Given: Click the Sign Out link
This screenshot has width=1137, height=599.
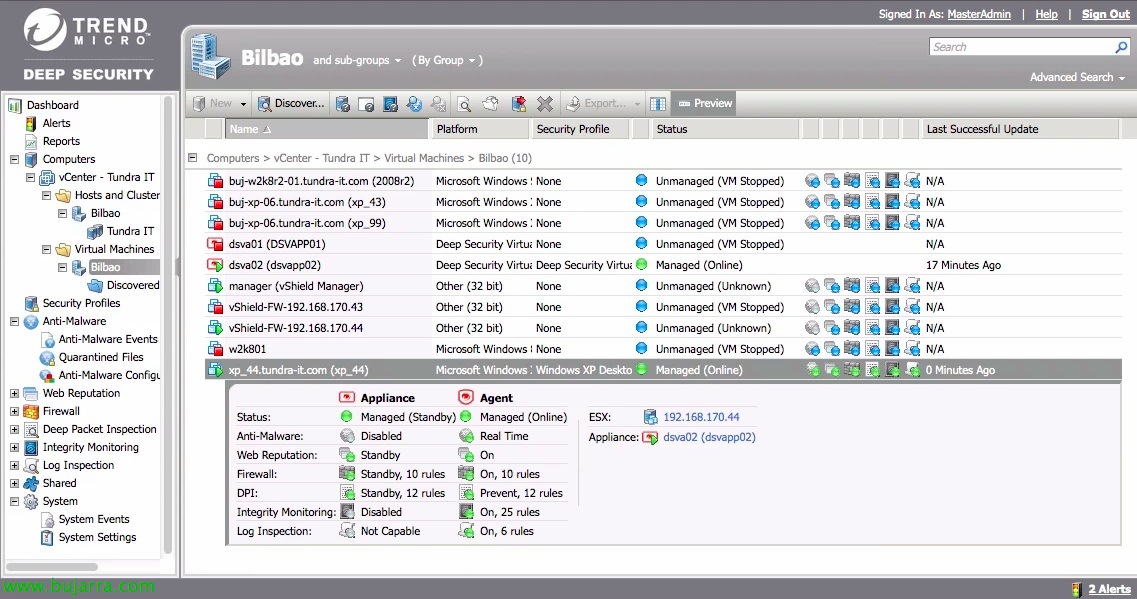Looking at the screenshot, I should (x=1106, y=15).
